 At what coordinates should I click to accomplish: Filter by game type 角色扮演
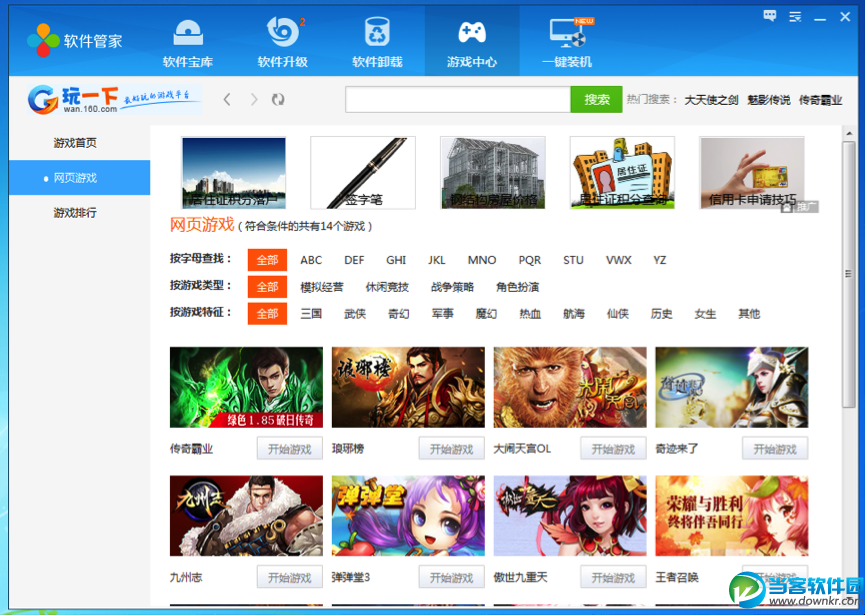pos(517,287)
